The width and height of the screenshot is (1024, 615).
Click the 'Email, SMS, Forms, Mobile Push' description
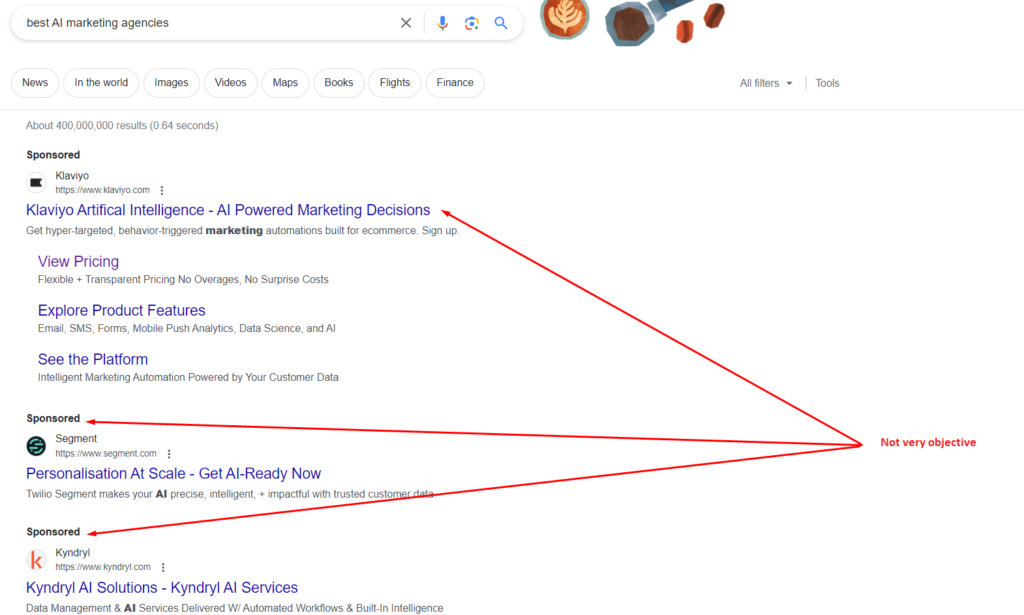187,328
